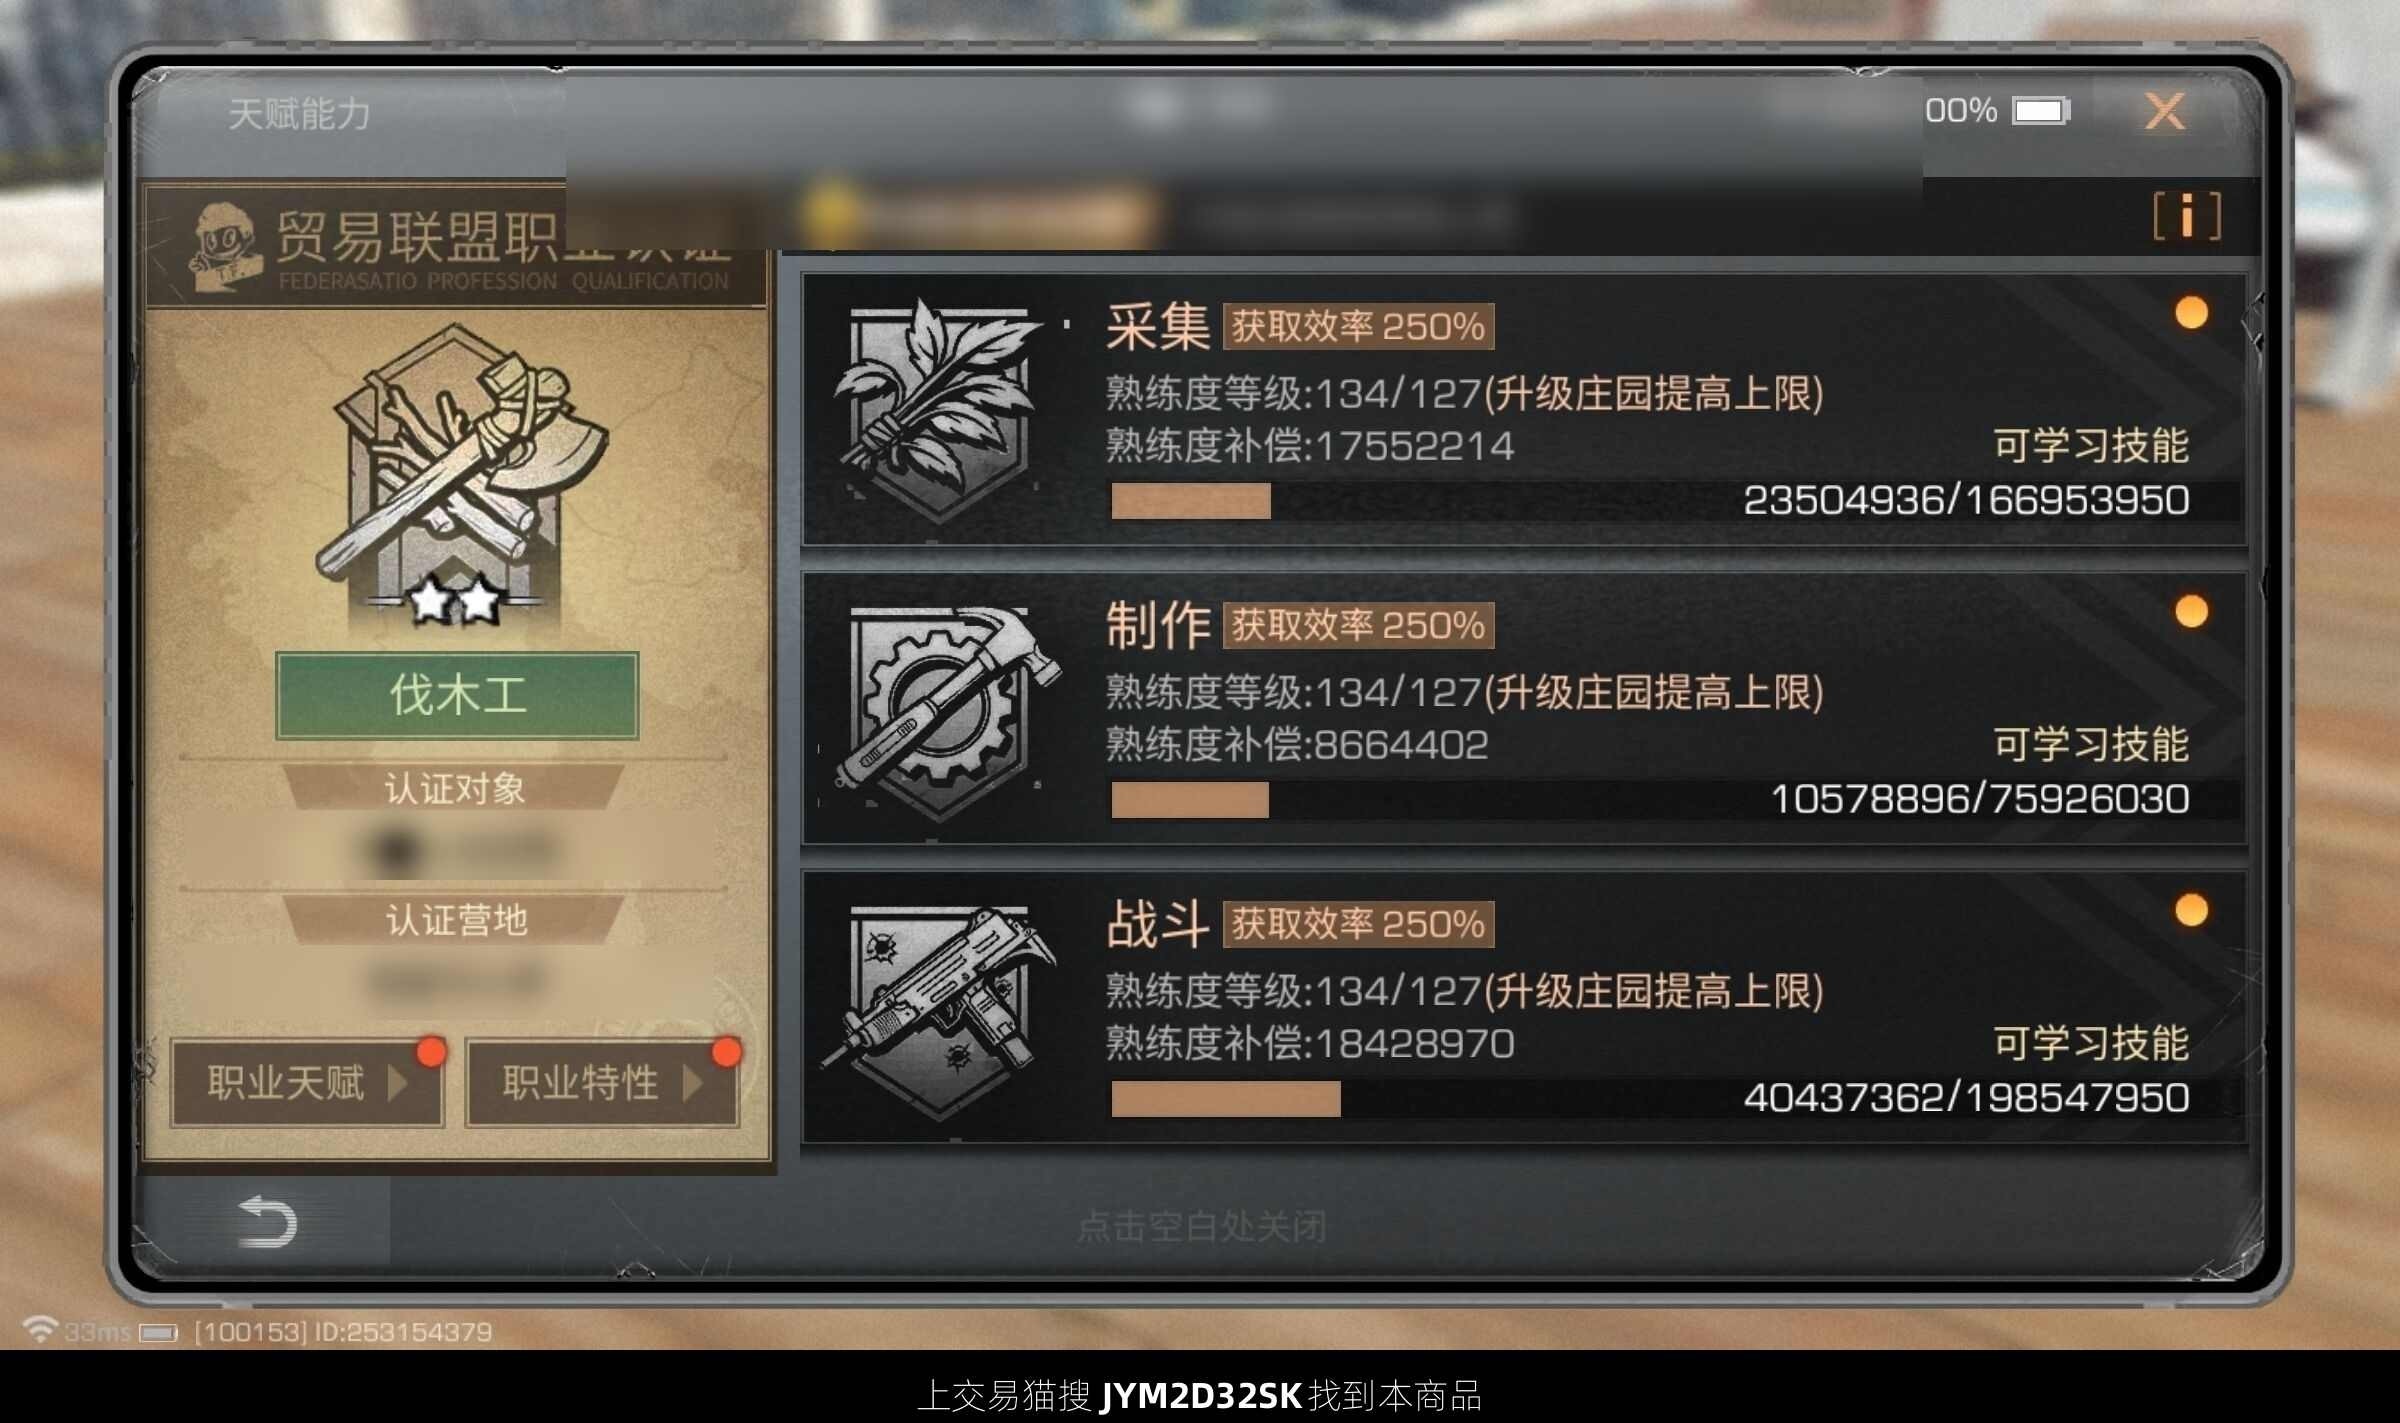
Task: Open the info [i] icon
Action: 2187,216
